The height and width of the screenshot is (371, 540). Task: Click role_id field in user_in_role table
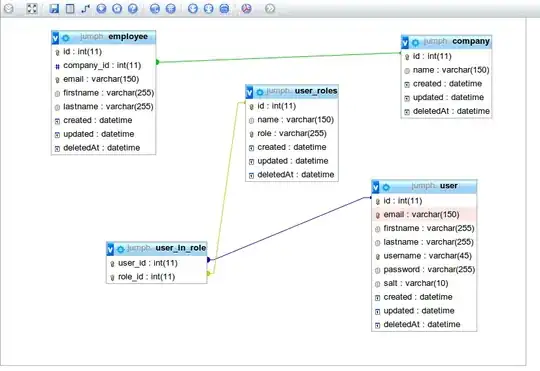(x=157, y=277)
